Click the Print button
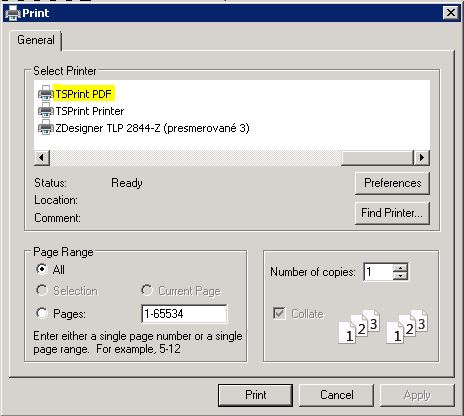This screenshot has width=464, height=416. tap(255, 395)
